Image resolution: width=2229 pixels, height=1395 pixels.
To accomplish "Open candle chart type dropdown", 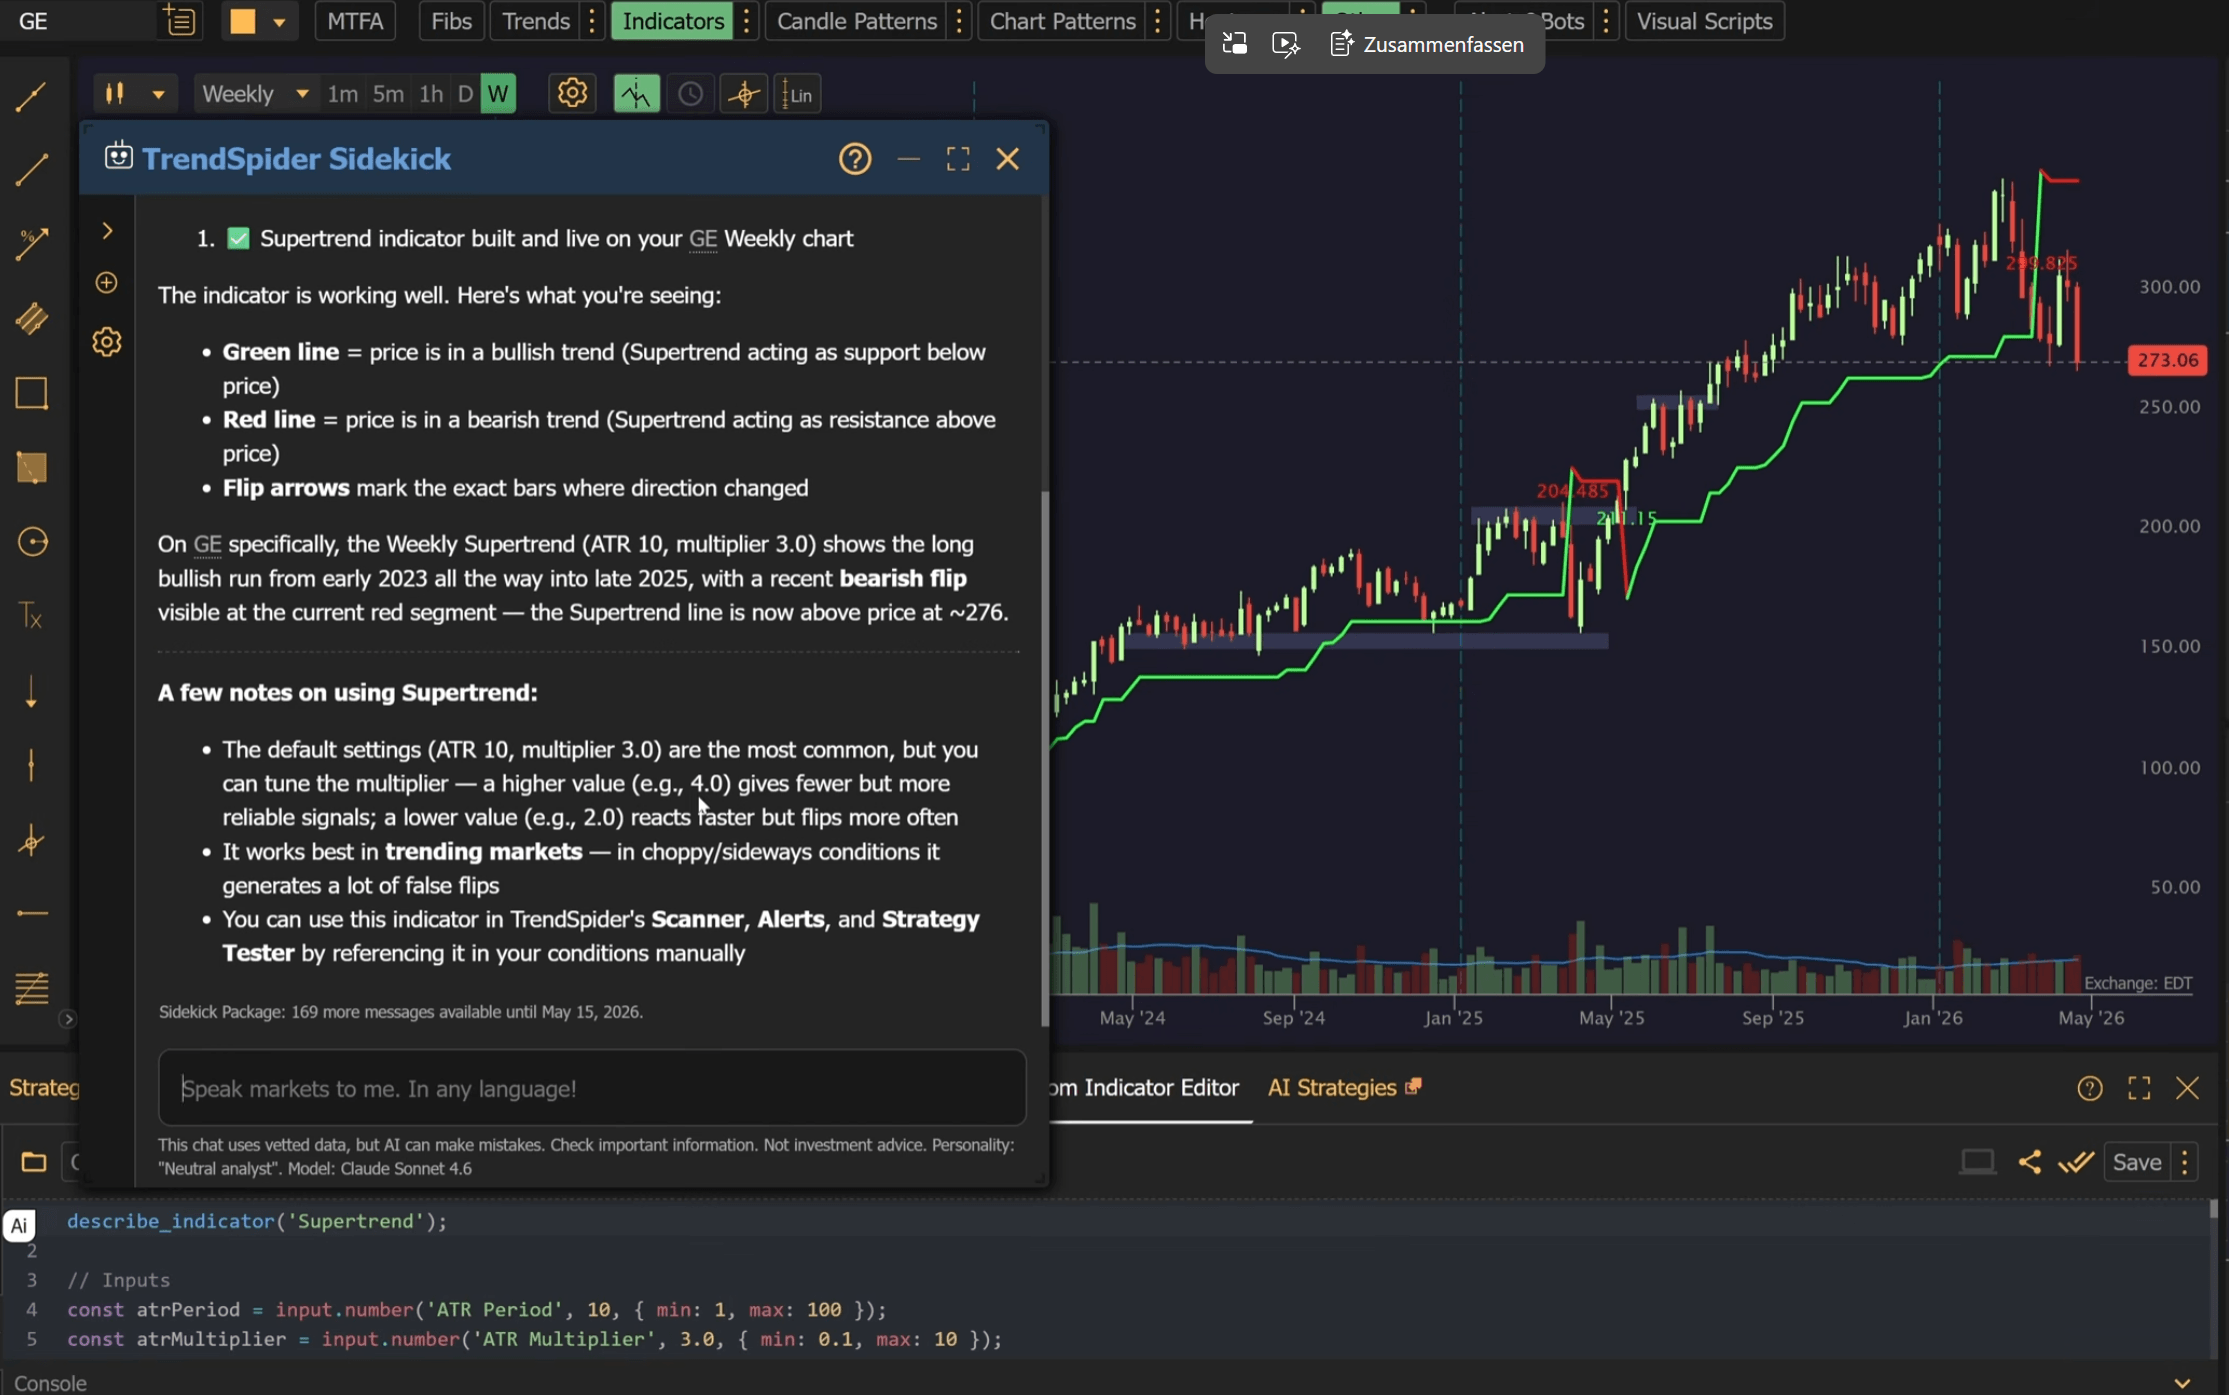I will (135, 94).
